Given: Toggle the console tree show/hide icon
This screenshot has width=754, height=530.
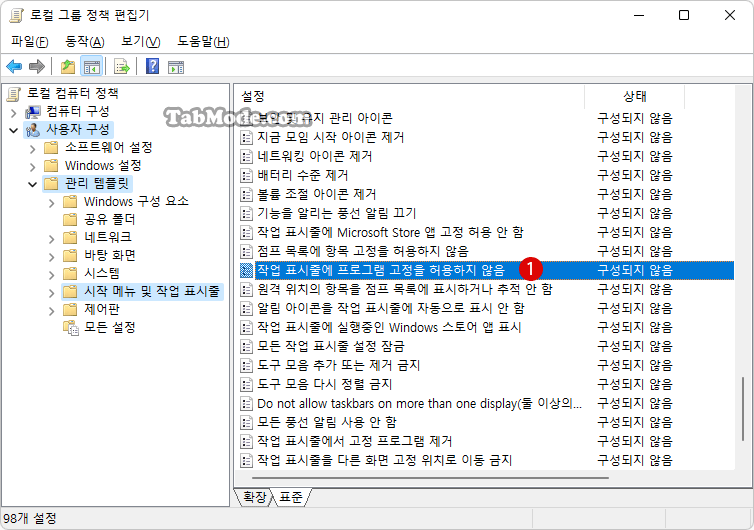Looking at the screenshot, I should tap(91, 66).
